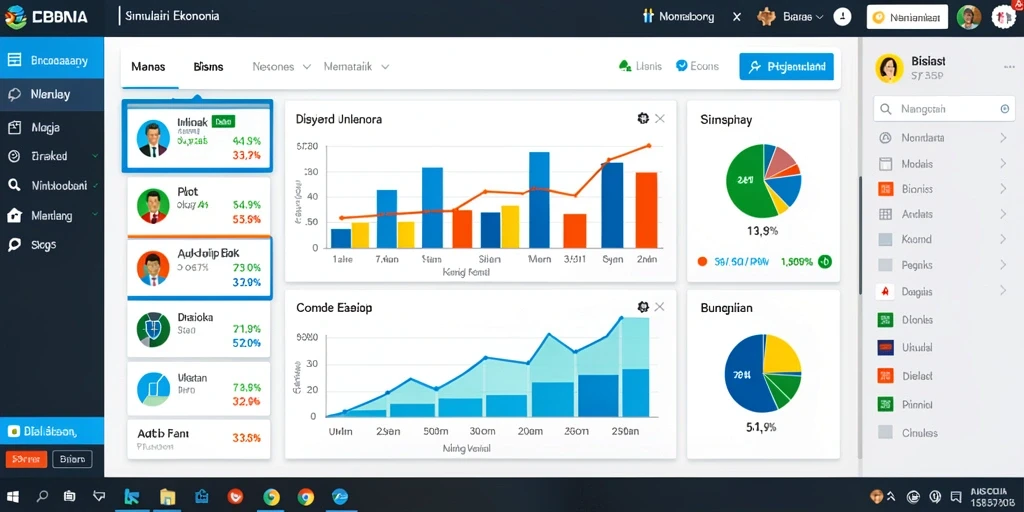Launch Chrome from the Windows taskbar
1024x512 pixels.
pos(306,497)
